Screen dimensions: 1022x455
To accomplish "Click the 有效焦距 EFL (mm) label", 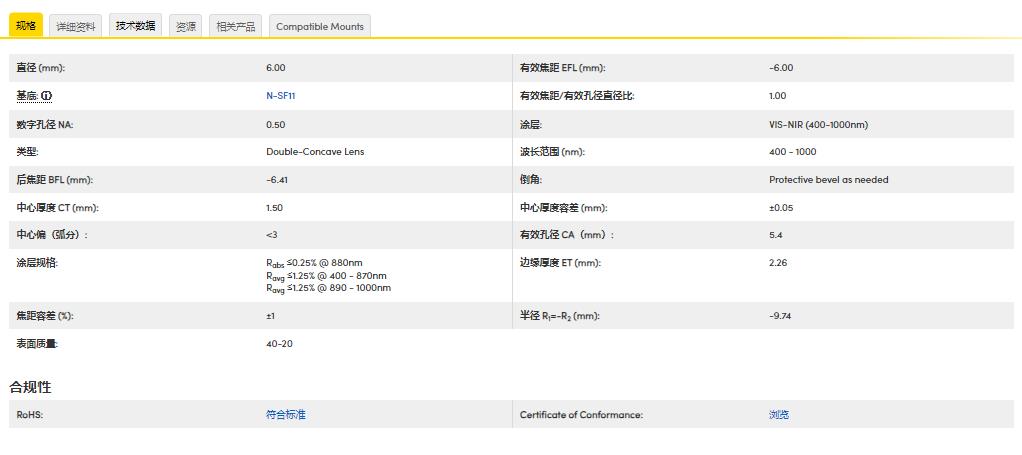I will (x=562, y=68).
